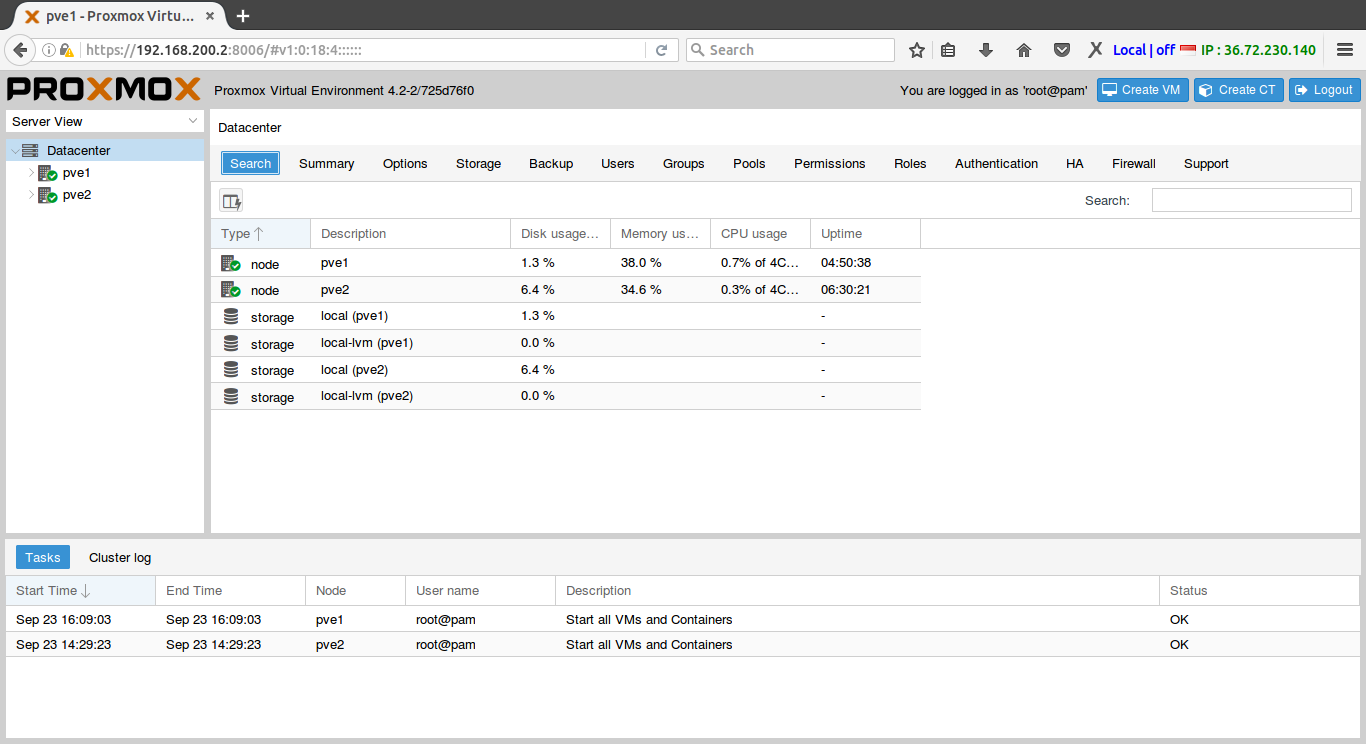Click the toolbar icon left of the Search field
1366x744 pixels.
coord(231,201)
